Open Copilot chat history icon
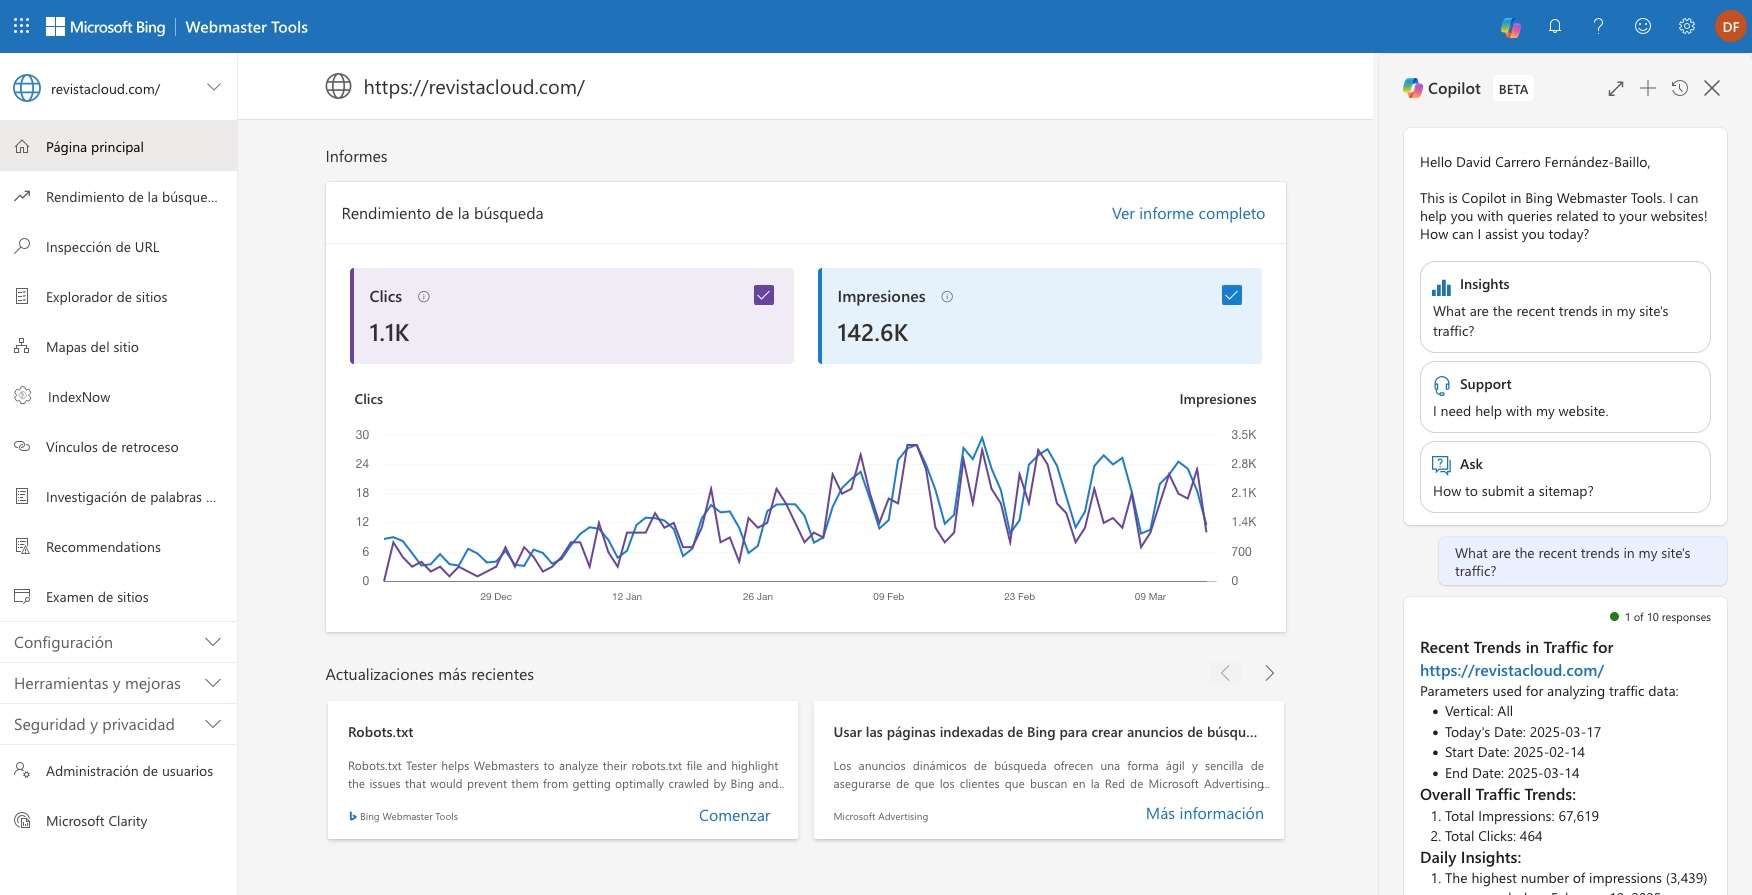 click(x=1680, y=88)
